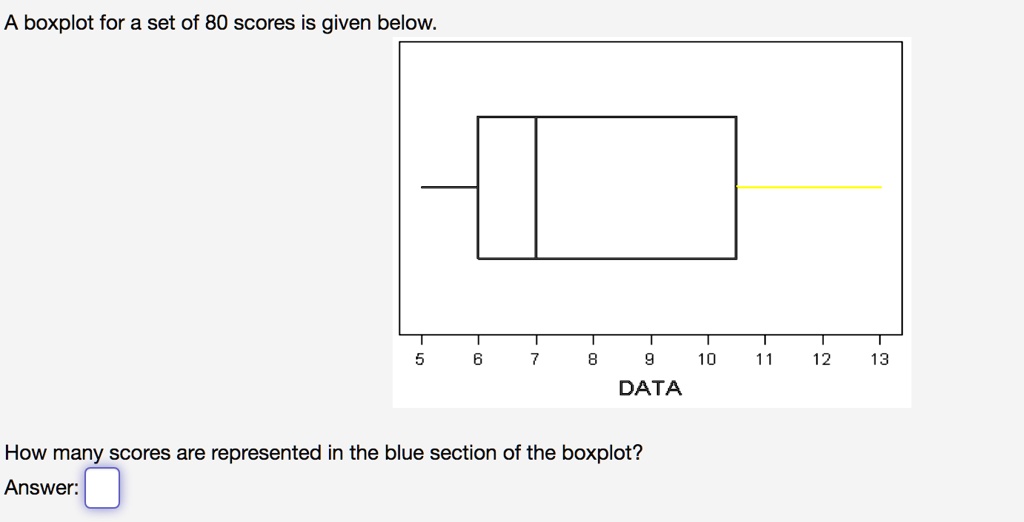Click the axis tick label 6

coord(478,359)
